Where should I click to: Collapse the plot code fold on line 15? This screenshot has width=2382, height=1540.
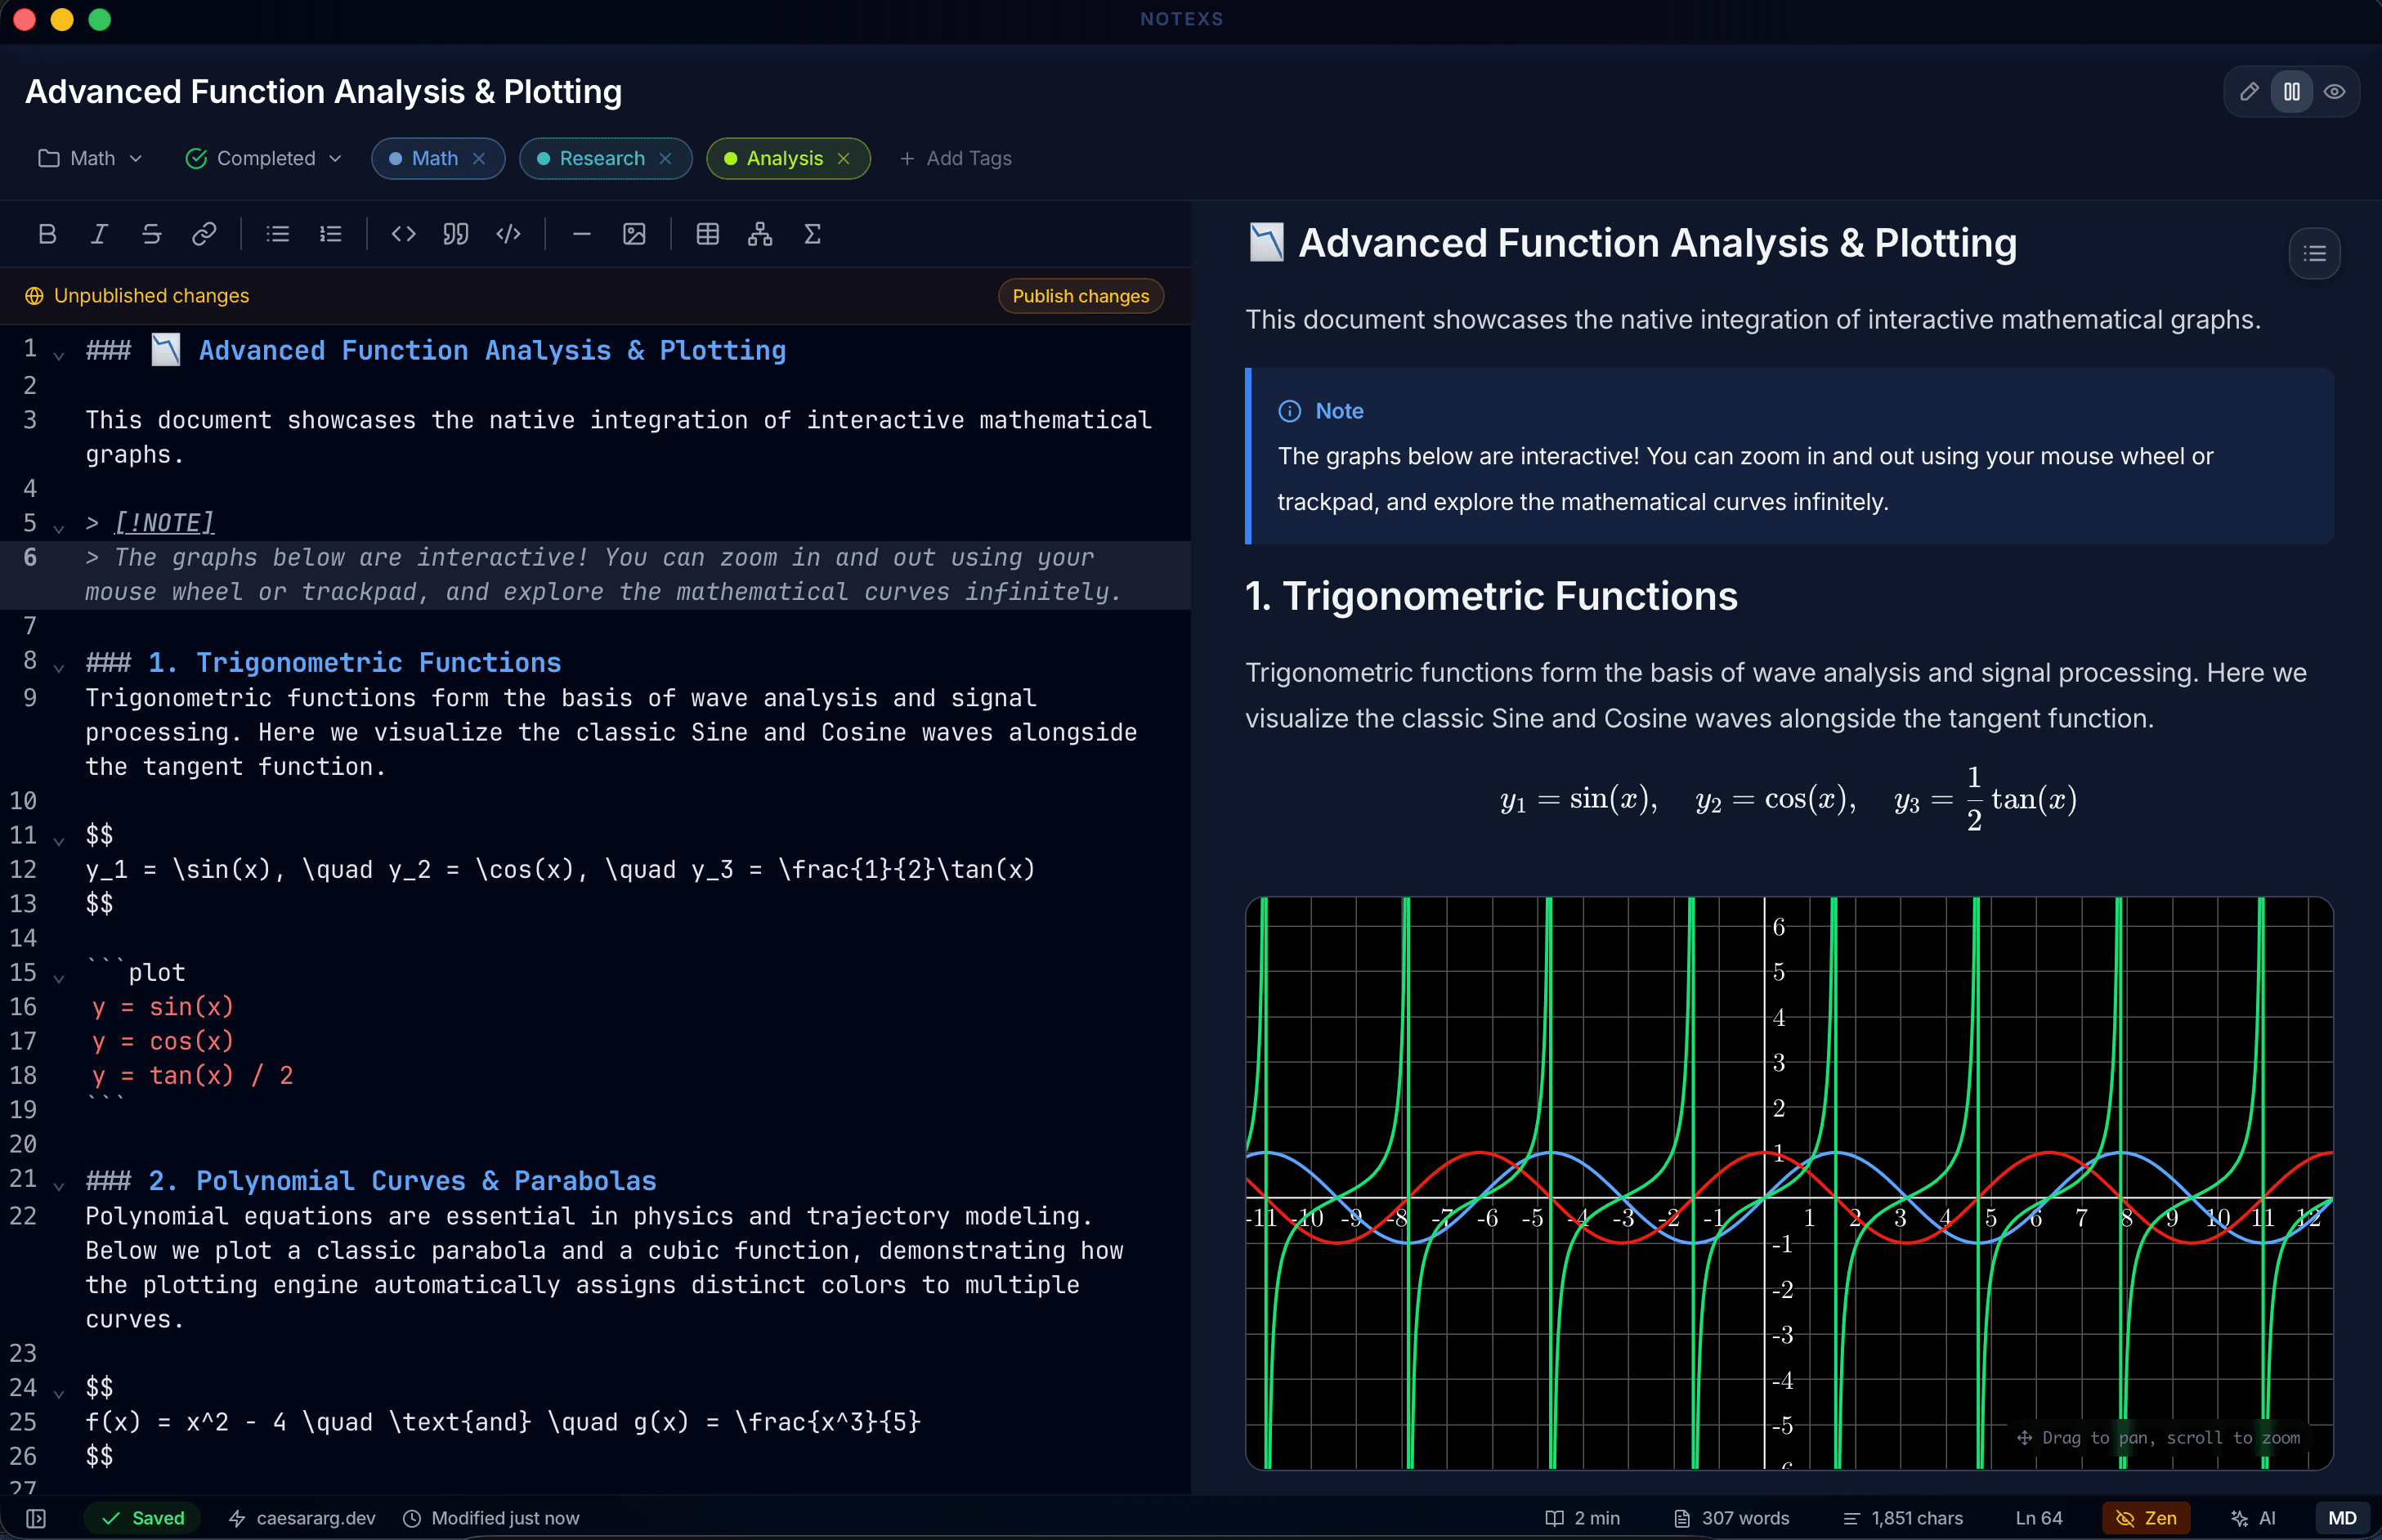click(59, 978)
